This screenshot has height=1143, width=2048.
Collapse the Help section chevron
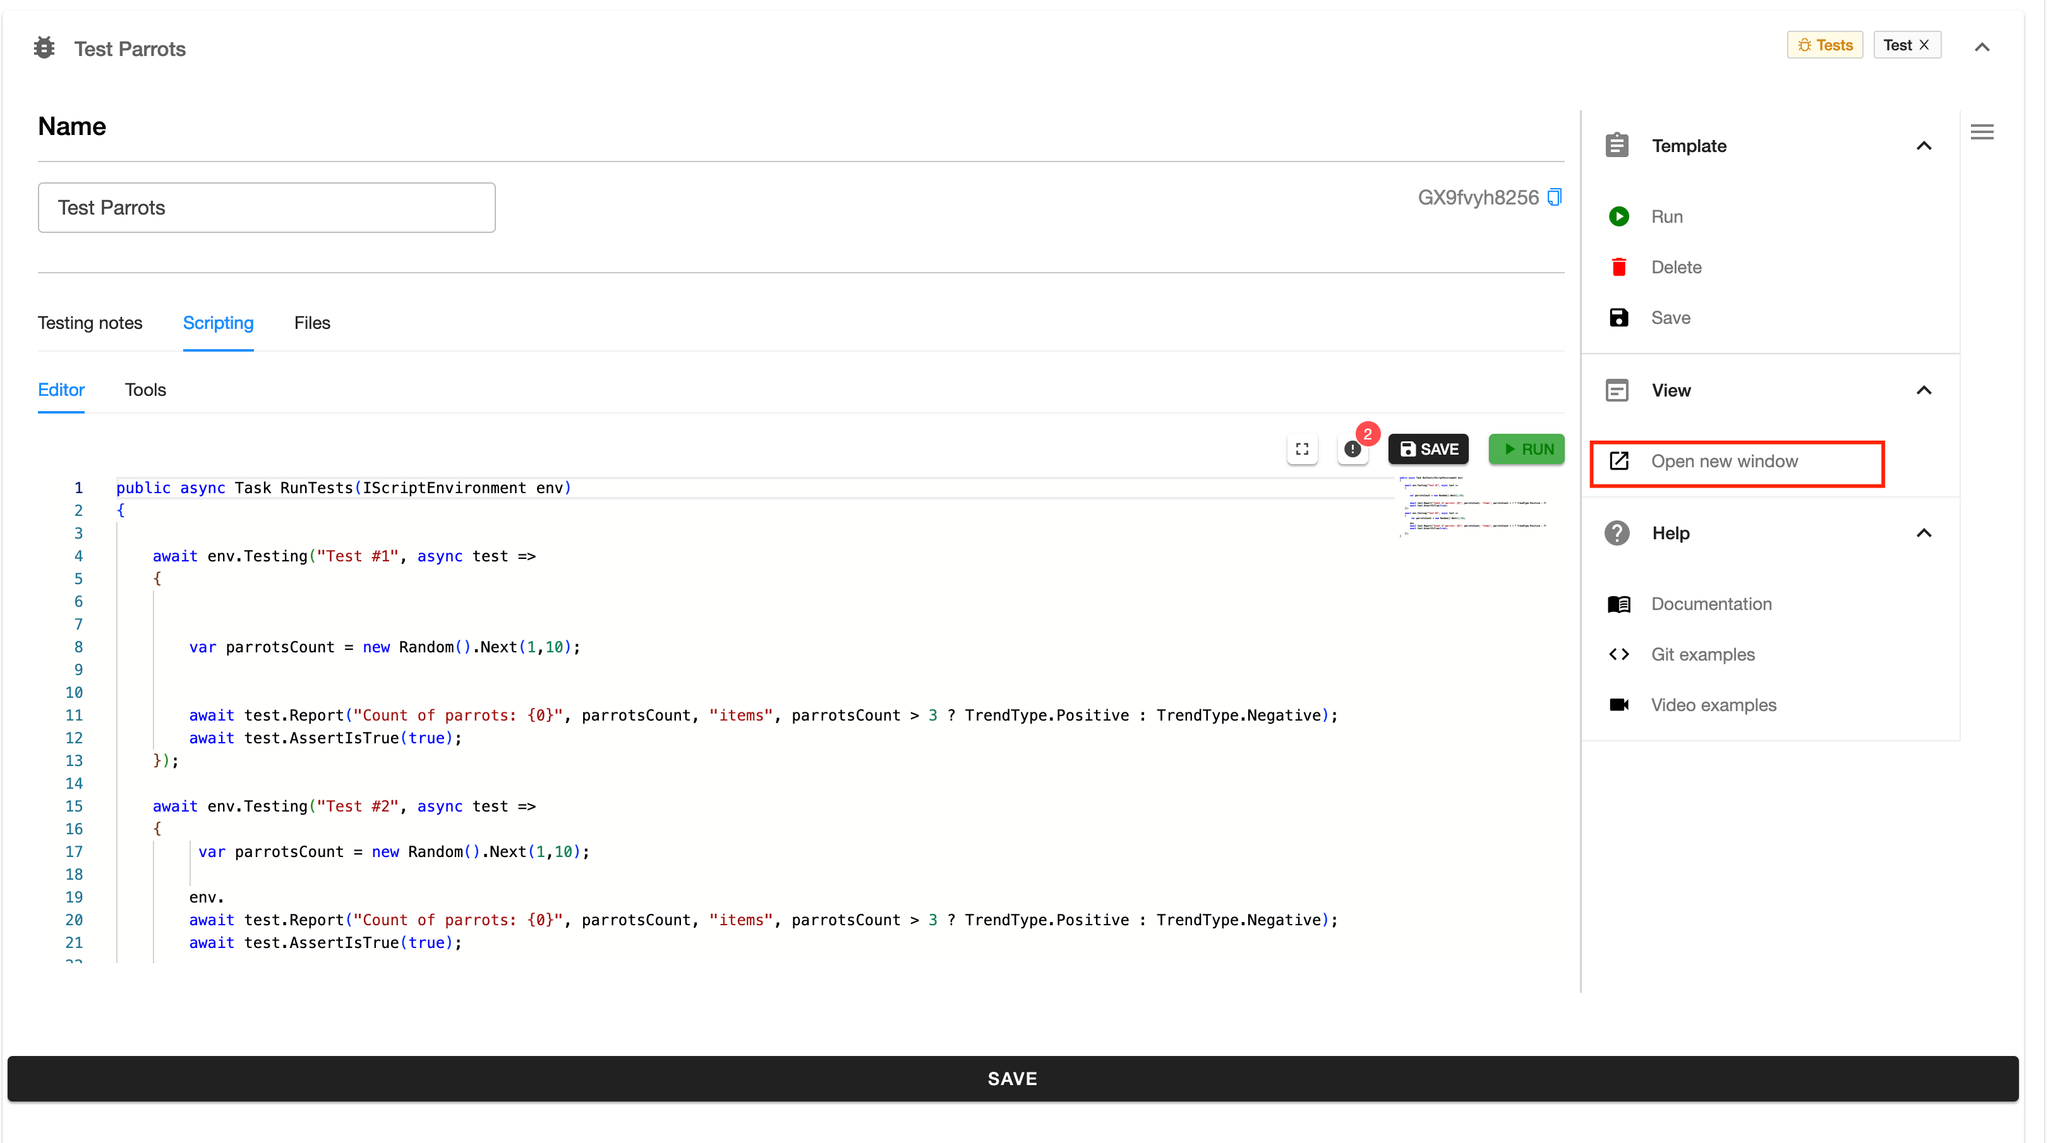pos(1923,533)
